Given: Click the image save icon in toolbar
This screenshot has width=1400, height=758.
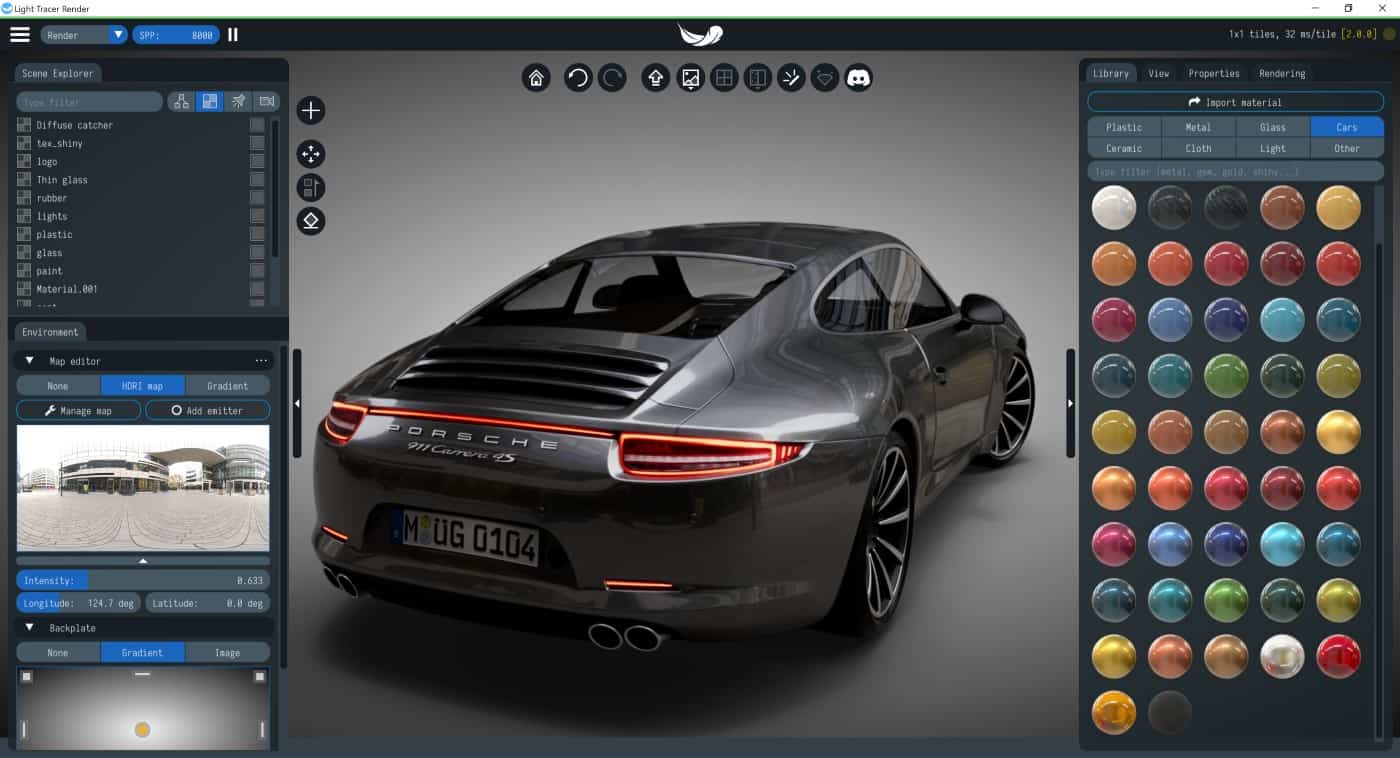Looking at the screenshot, I should 690,77.
